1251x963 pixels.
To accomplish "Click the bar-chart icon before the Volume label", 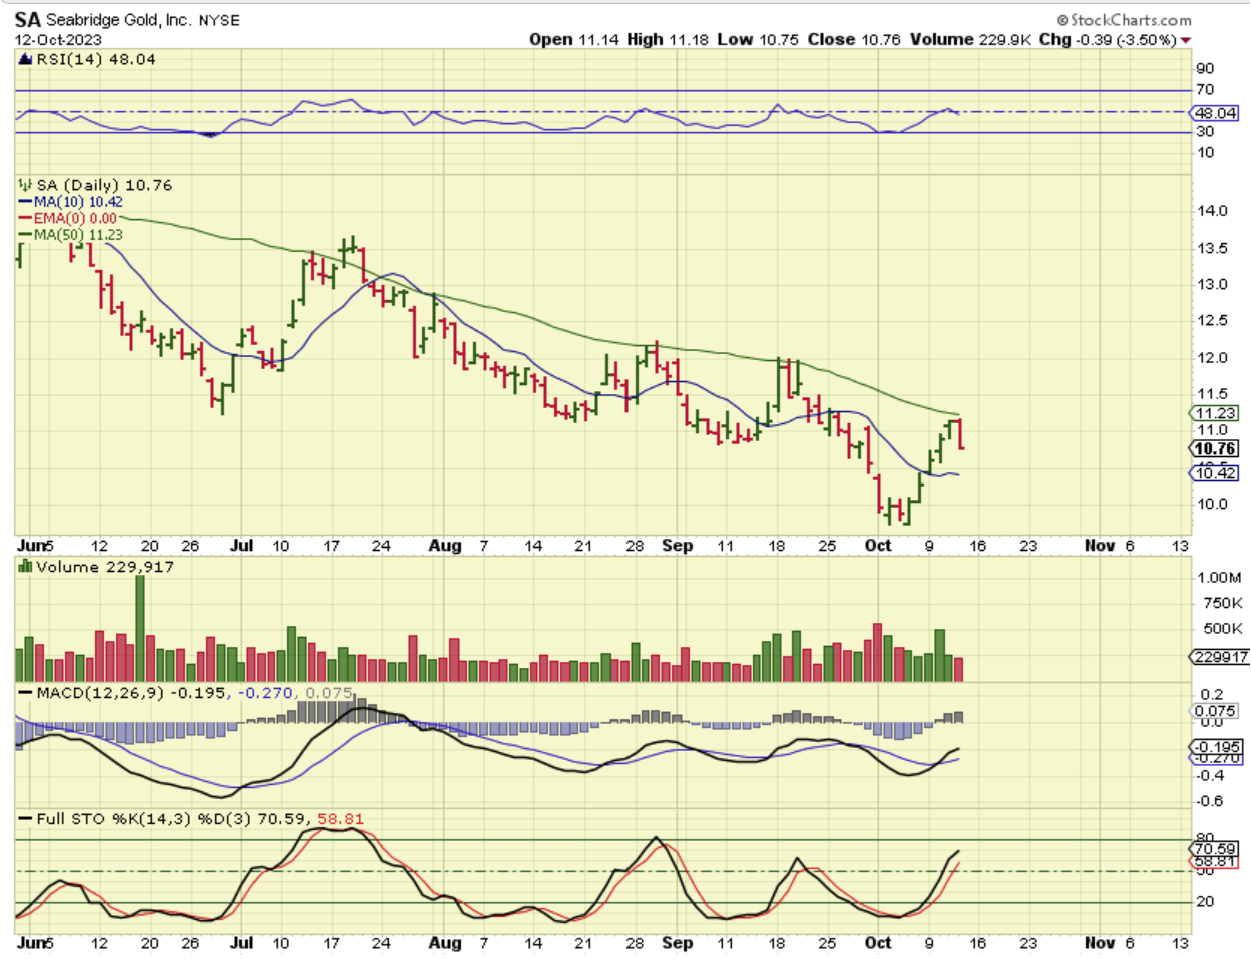I will tap(26, 567).
